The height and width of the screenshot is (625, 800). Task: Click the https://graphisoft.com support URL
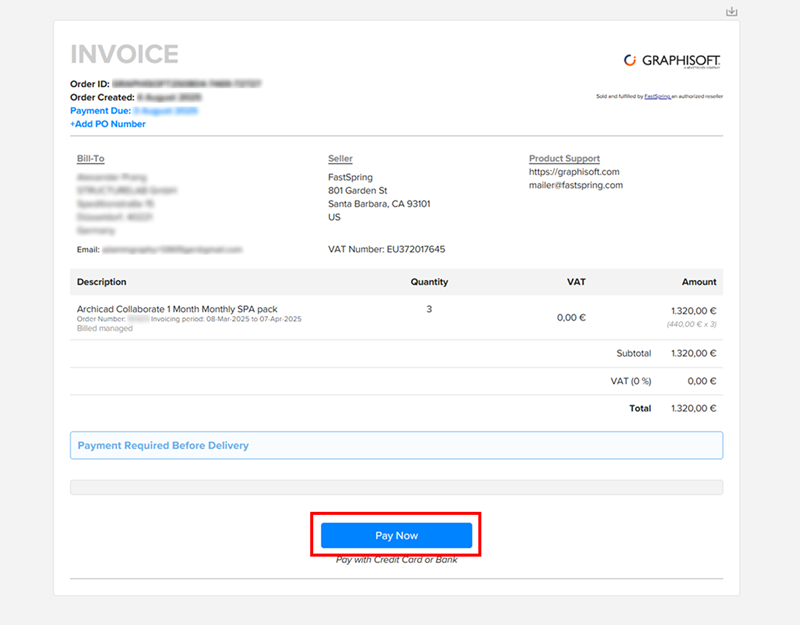pyautogui.click(x=574, y=172)
